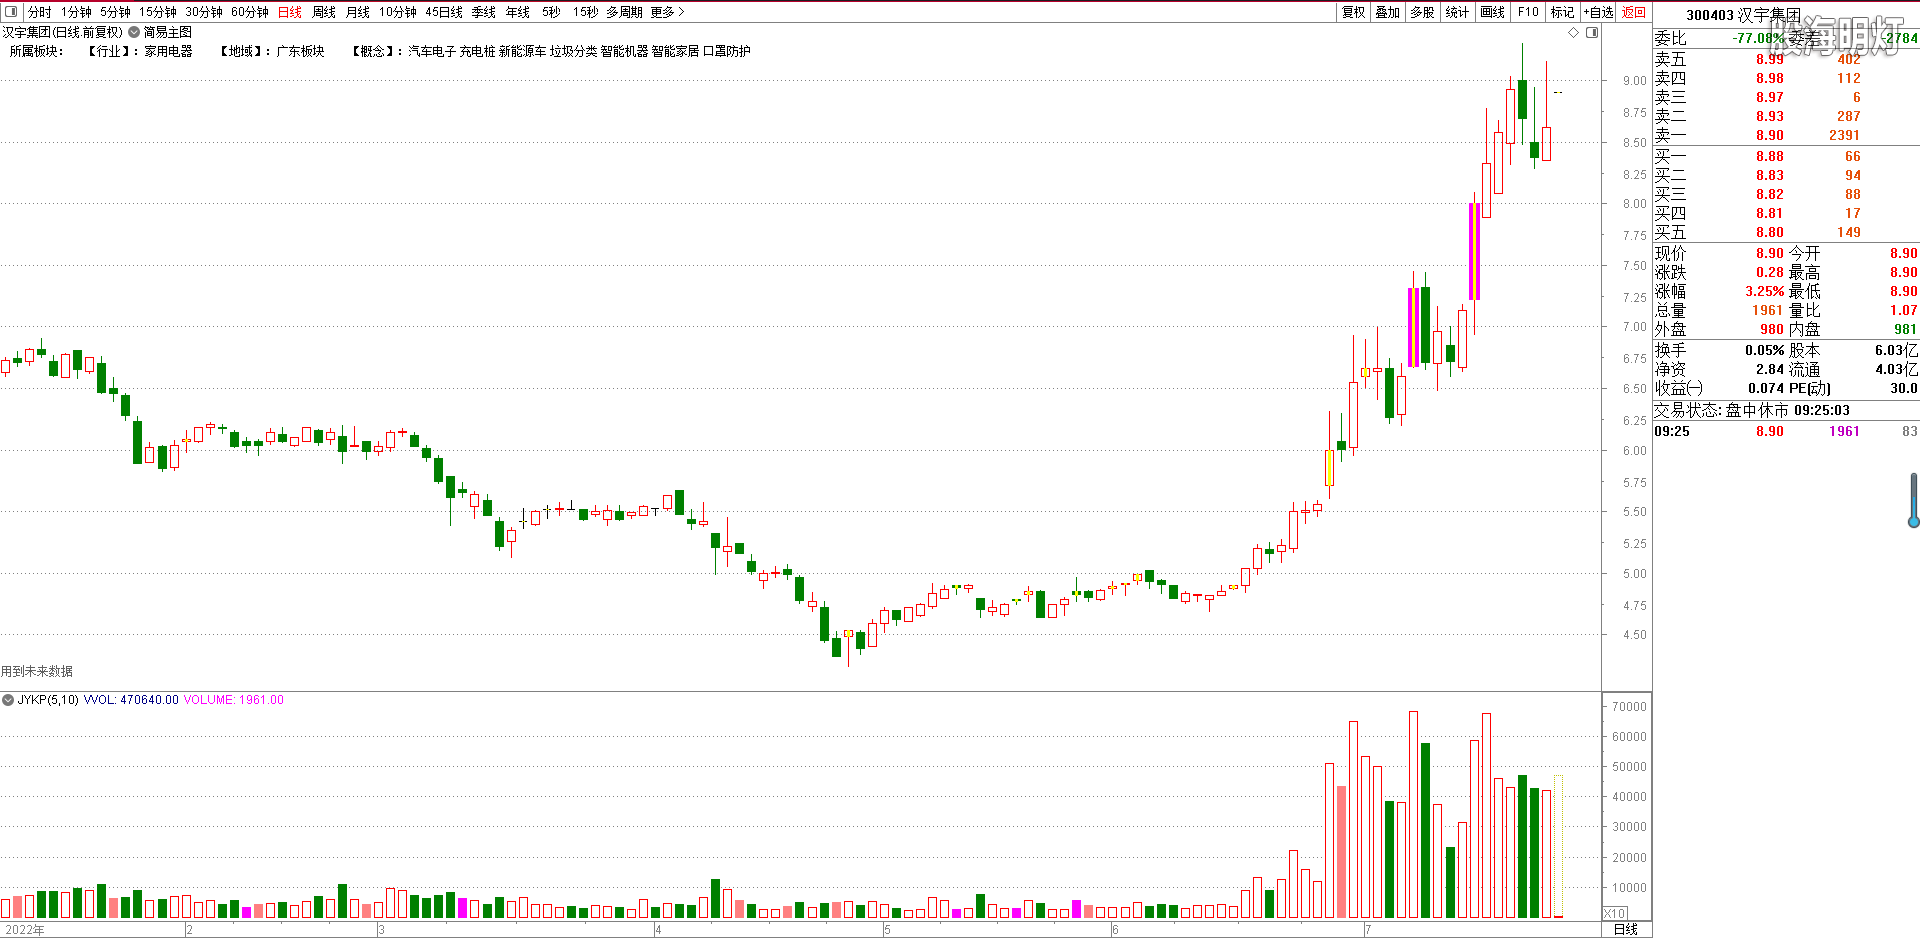
Task: Toggle 复权 price adjustment
Action: pyautogui.click(x=1353, y=12)
